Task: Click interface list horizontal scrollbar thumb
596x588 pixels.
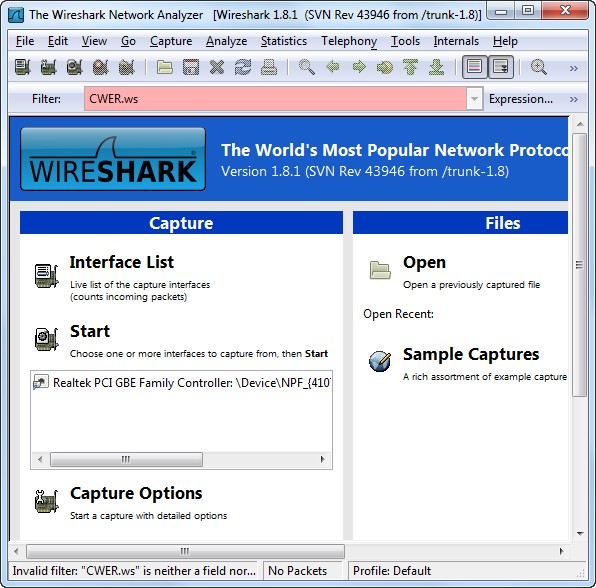Action: pos(126,459)
